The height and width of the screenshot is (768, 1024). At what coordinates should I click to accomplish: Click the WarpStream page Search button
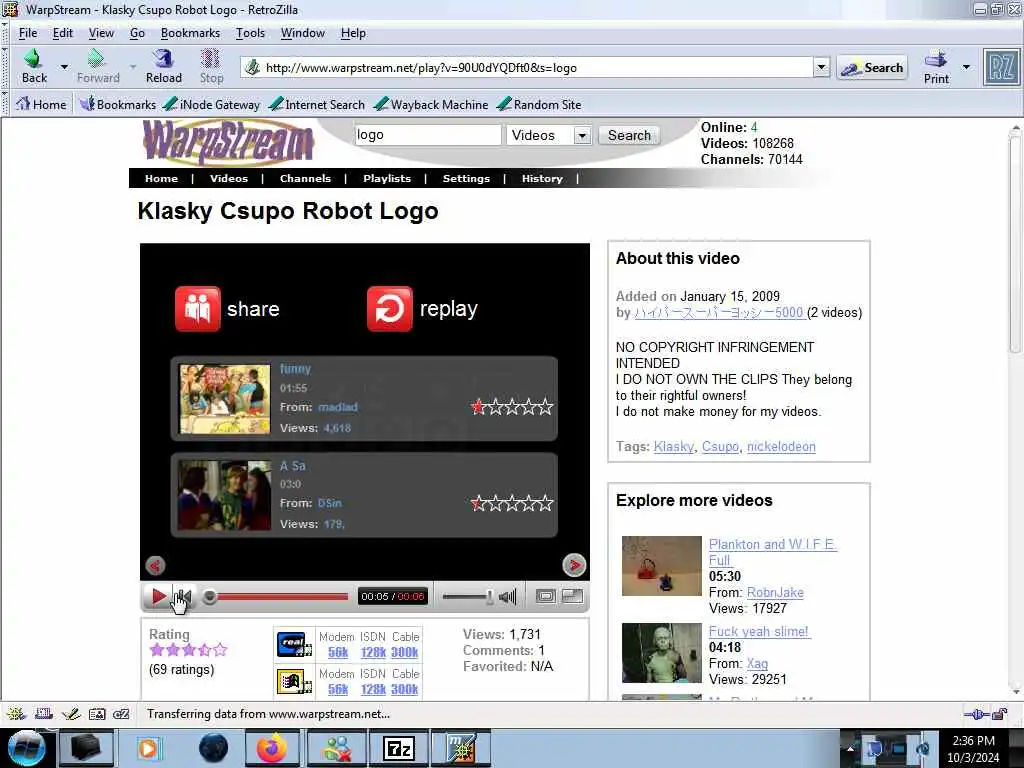629,135
